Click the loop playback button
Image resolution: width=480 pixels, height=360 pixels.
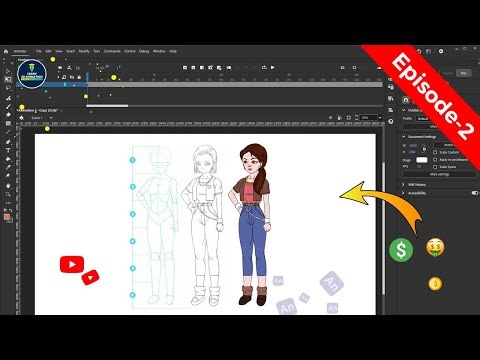click(x=264, y=68)
